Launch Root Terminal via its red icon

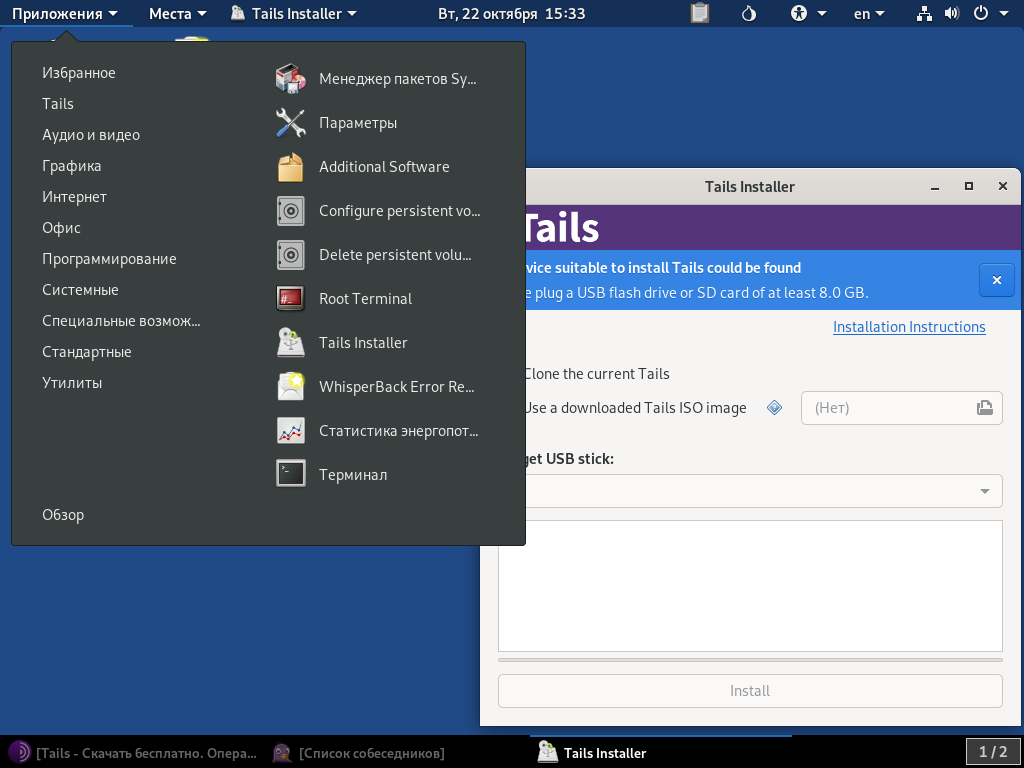tap(291, 298)
